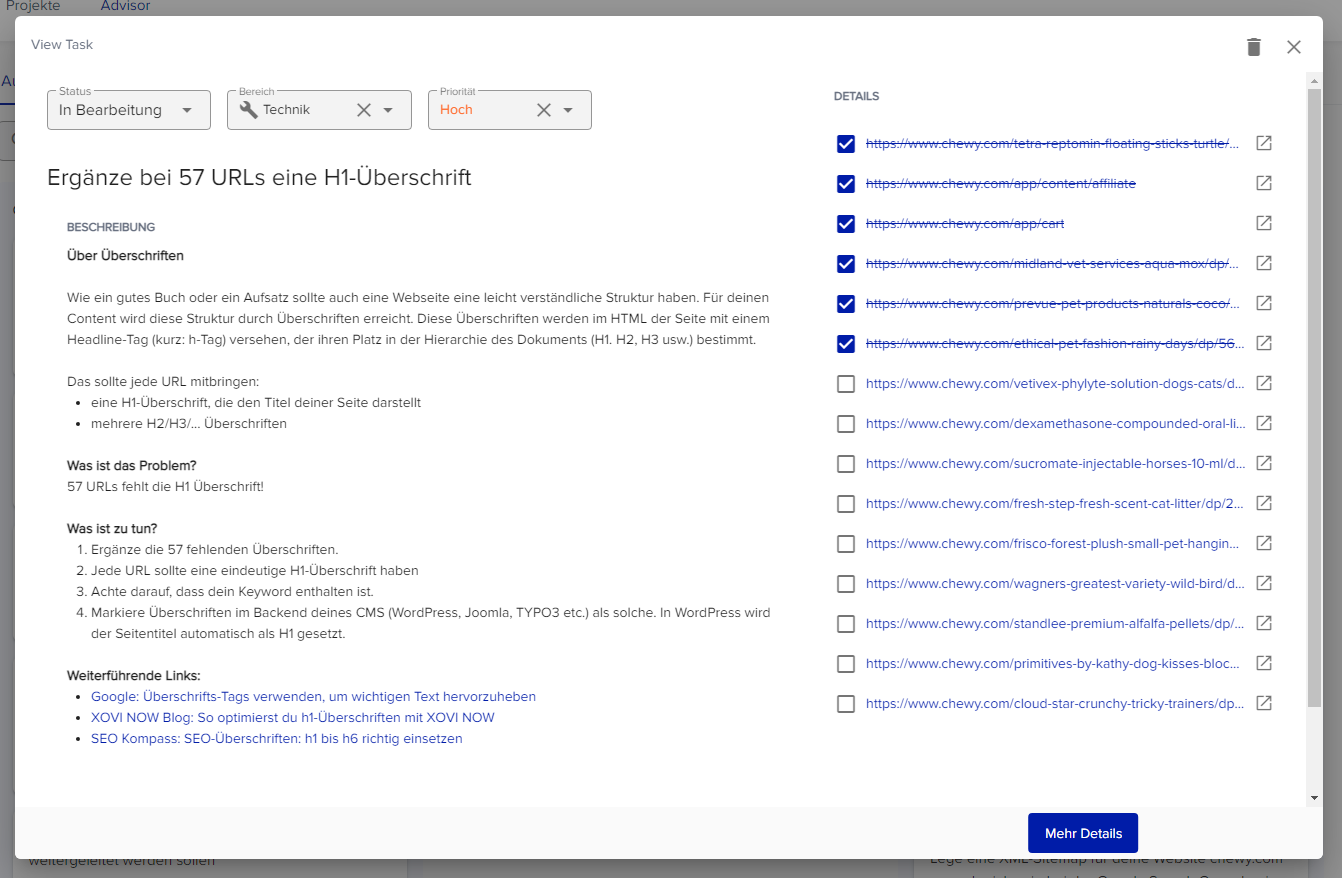Click the Hoch priority value
The height and width of the screenshot is (878, 1342).
pyautogui.click(x=456, y=110)
